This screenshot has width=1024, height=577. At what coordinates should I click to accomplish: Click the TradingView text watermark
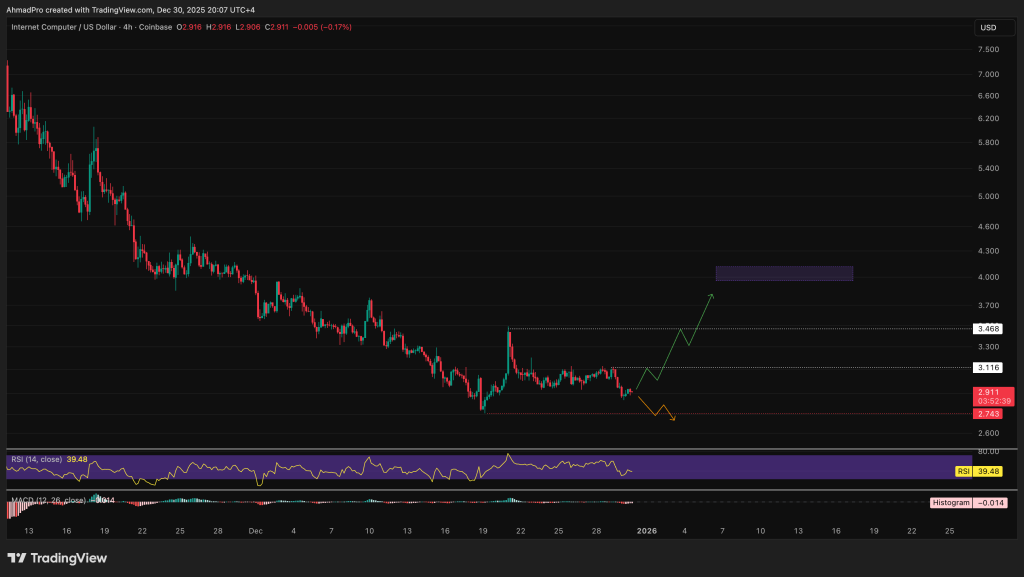tap(67, 558)
